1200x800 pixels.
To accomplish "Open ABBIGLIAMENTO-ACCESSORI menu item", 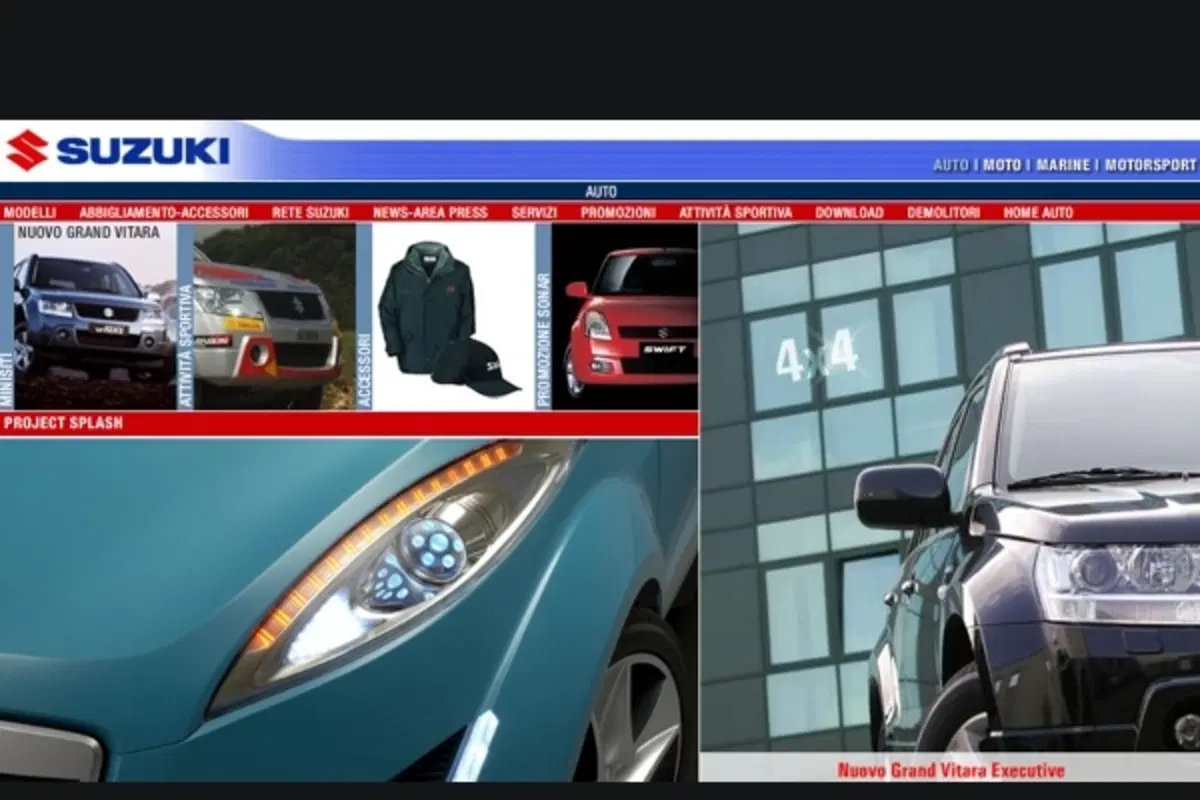I will click(x=164, y=212).
